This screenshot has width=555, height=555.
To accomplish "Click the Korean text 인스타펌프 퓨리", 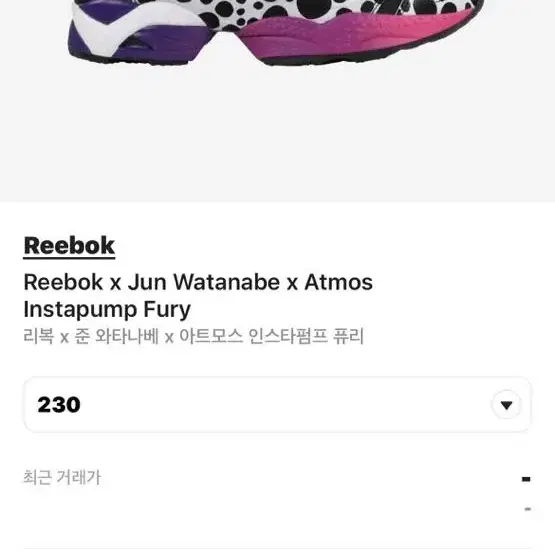I will [x=306, y=336].
